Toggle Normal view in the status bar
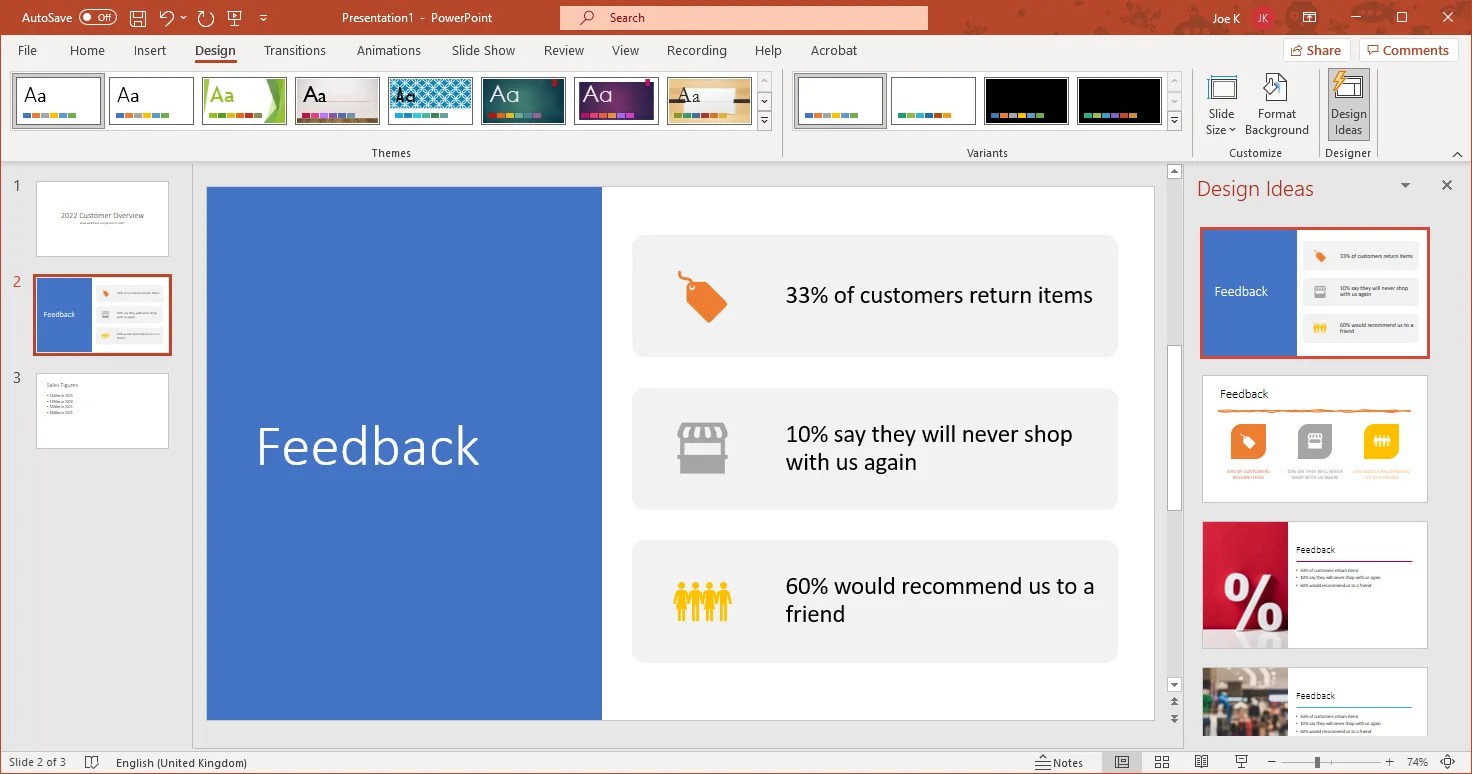The width and height of the screenshot is (1472, 774). tap(1121, 762)
